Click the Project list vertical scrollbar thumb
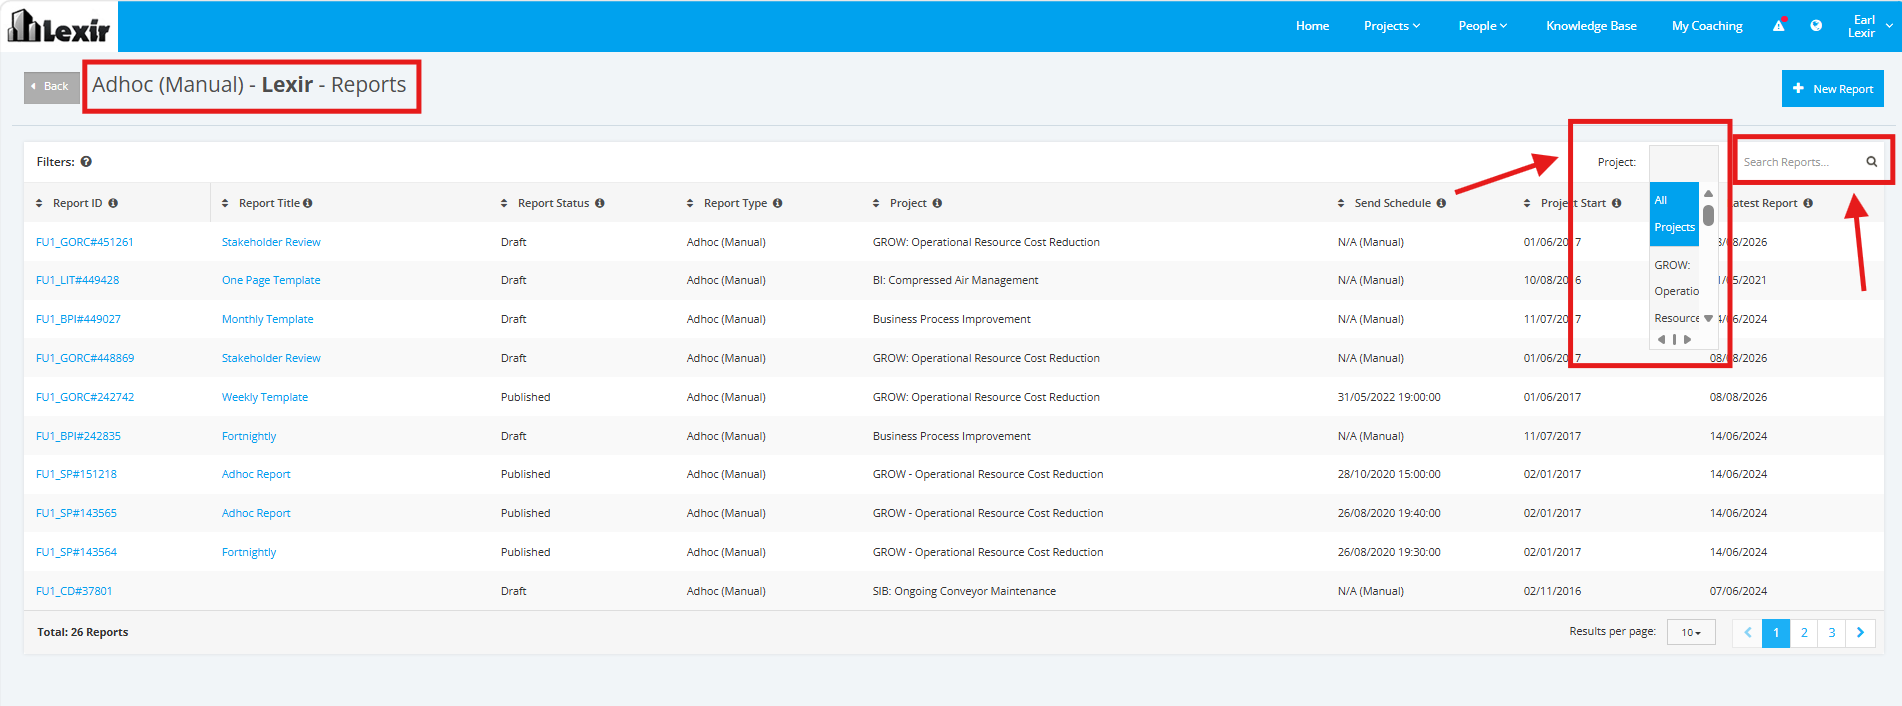Image resolution: width=1902 pixels, height=706 pixels. (1709, 215)
